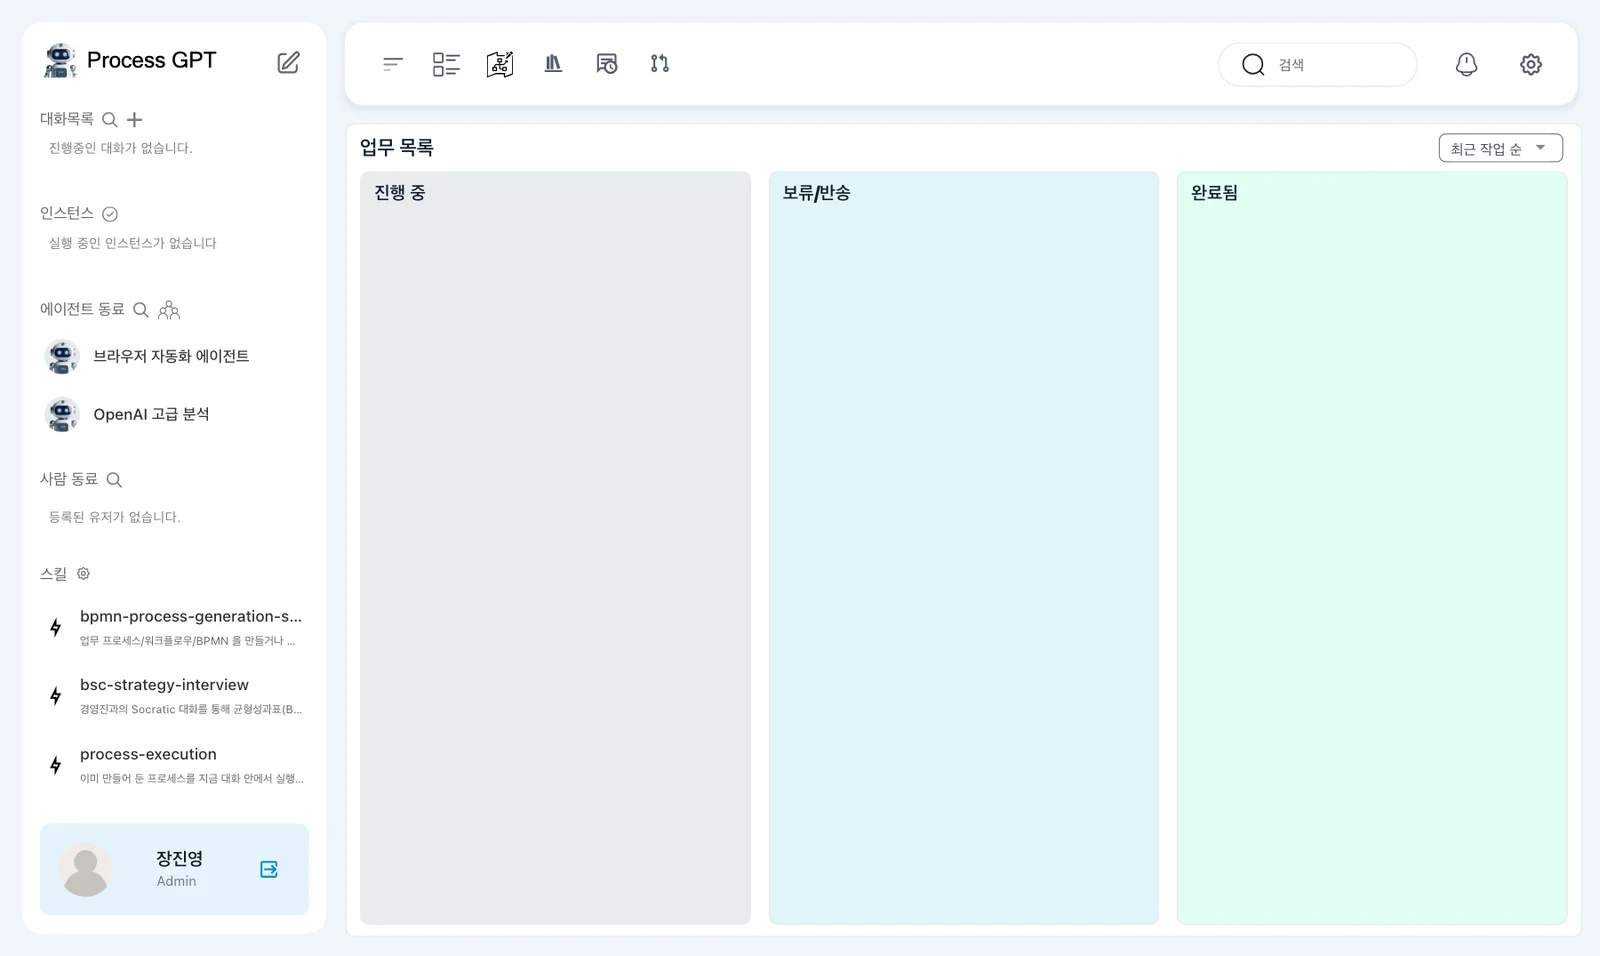This screenshot has width=1600, height=956.
Task: Click the 장진영 user avatar
Action: tap(86, 869)
